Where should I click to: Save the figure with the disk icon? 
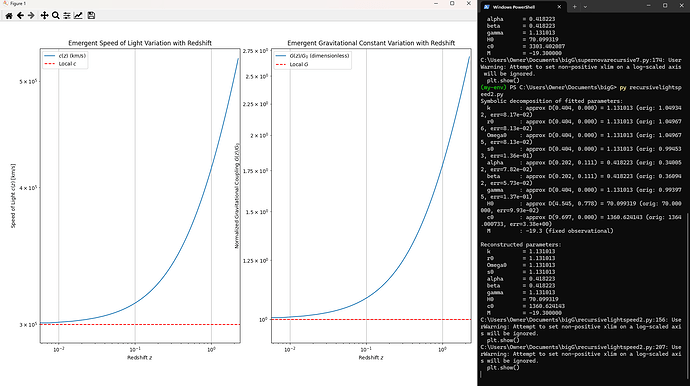tap(91, 15)
